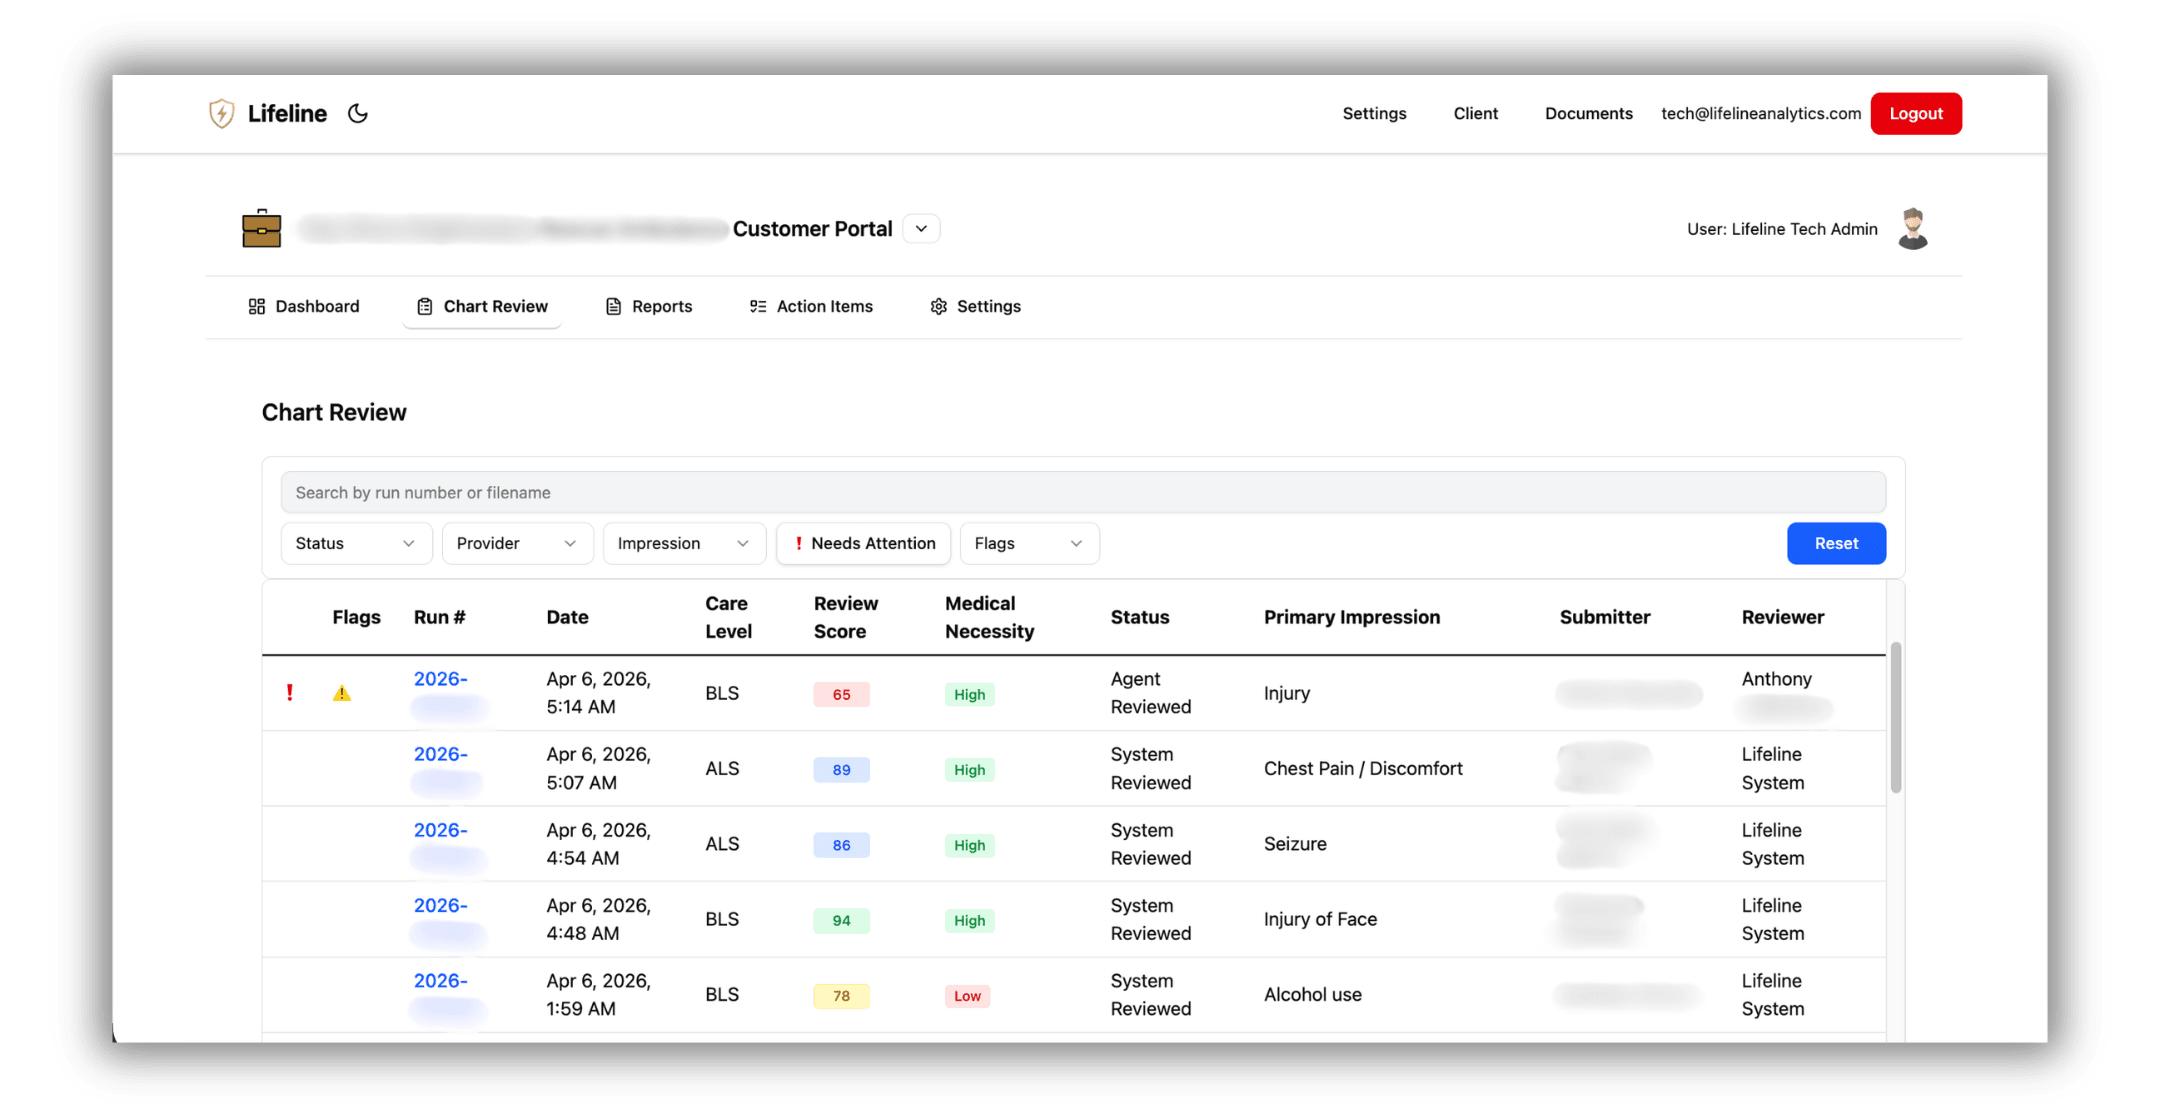2160x1118 pixels.
Task: Click the user avatar in the top right
Action: [1912, 228]
